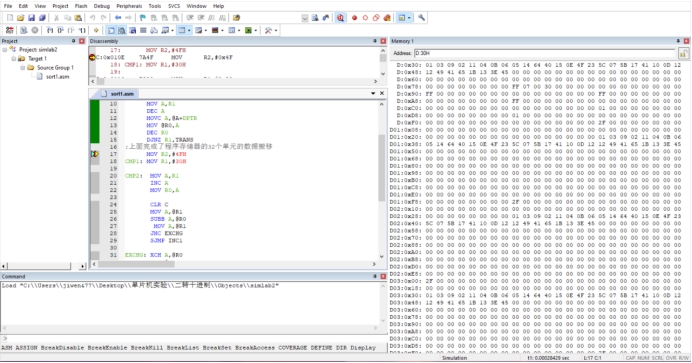Step over the current line
Viewport: 692px width, 363px height.
pos(60,30)
